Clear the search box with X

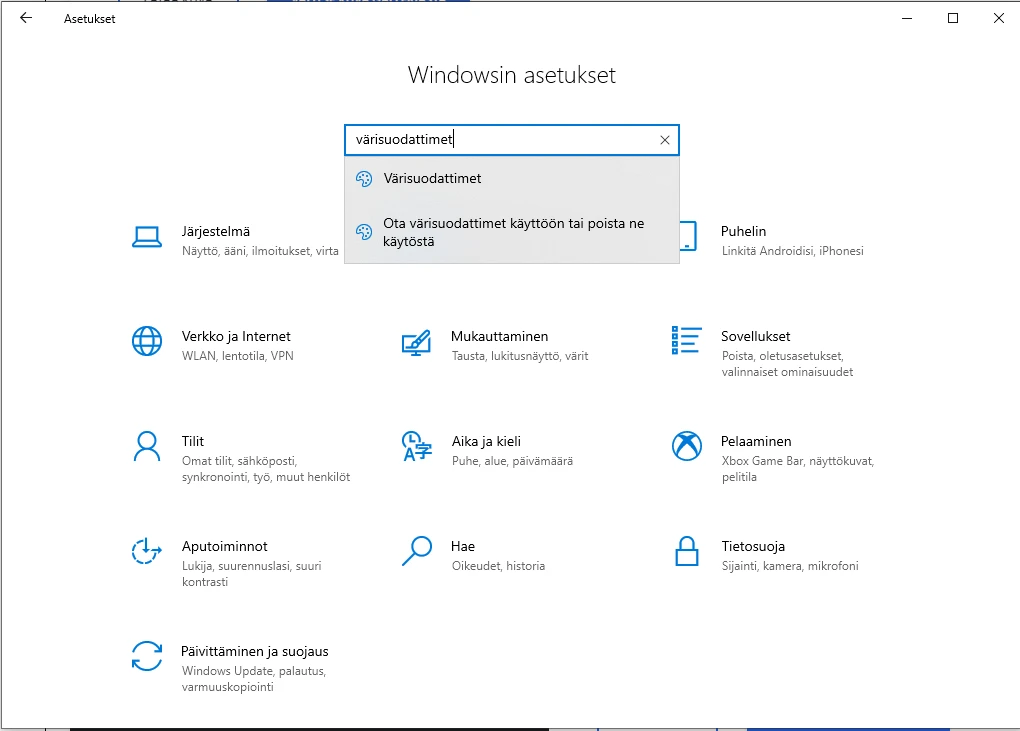[x=665, y=140]
